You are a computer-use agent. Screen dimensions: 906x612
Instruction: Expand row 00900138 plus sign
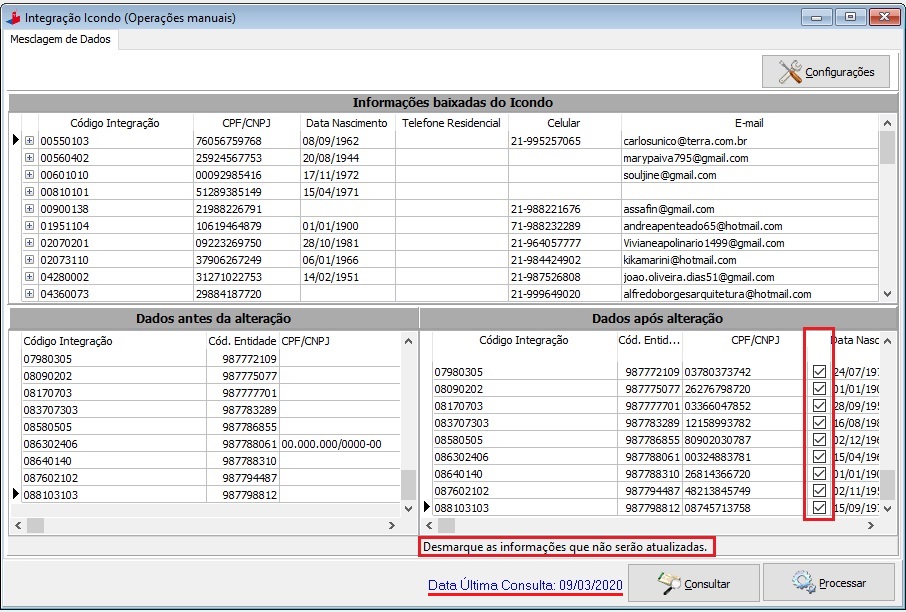pos(29,209)
